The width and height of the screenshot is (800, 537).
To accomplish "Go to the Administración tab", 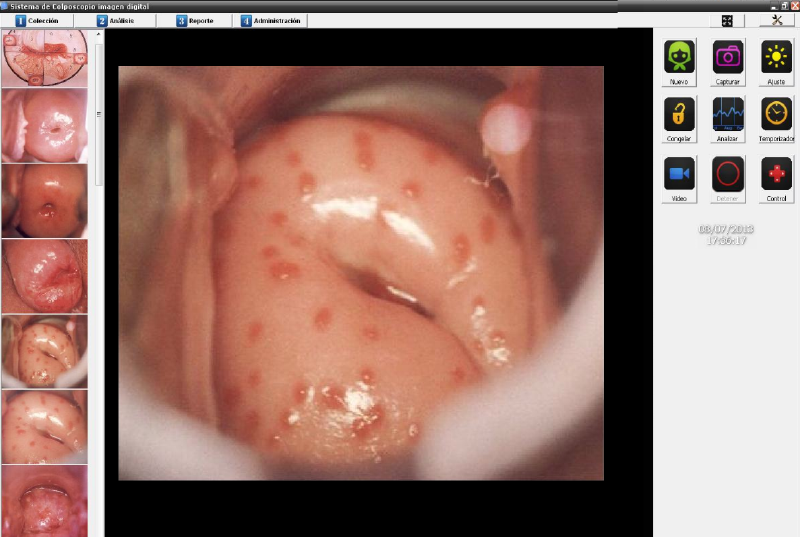I will coord(270,20).
